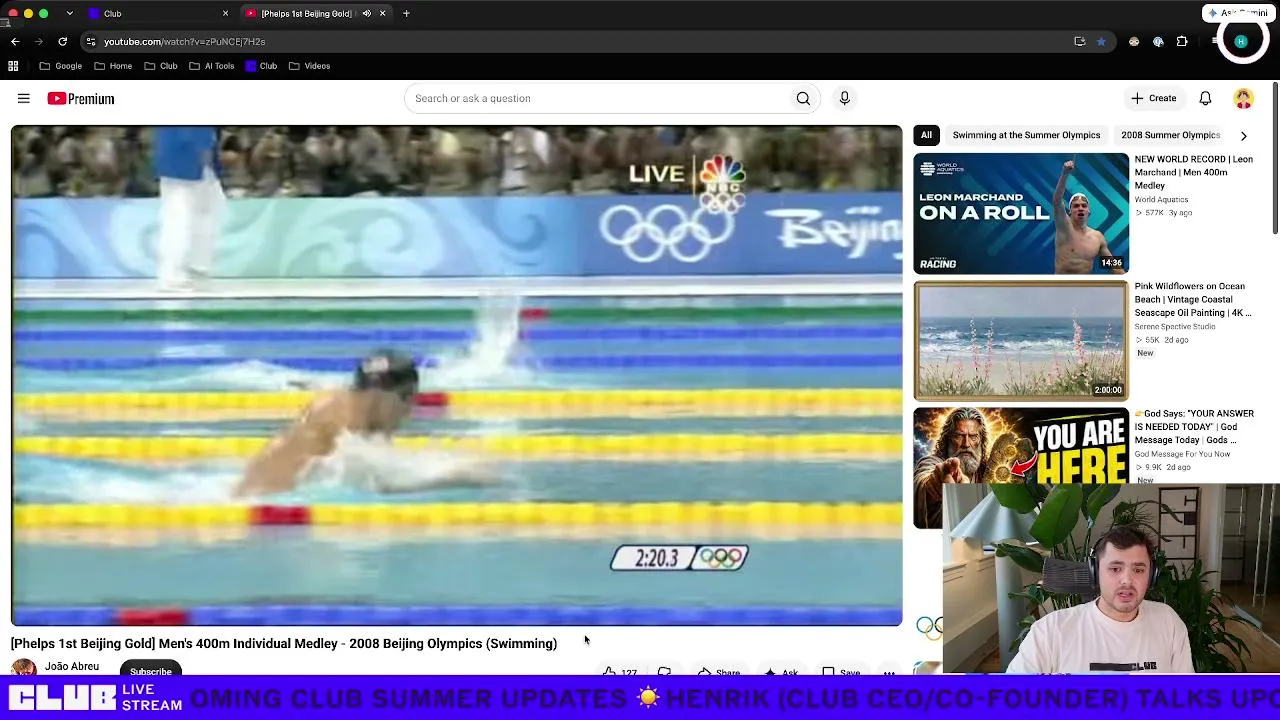View site information icon in address bar

91,41
